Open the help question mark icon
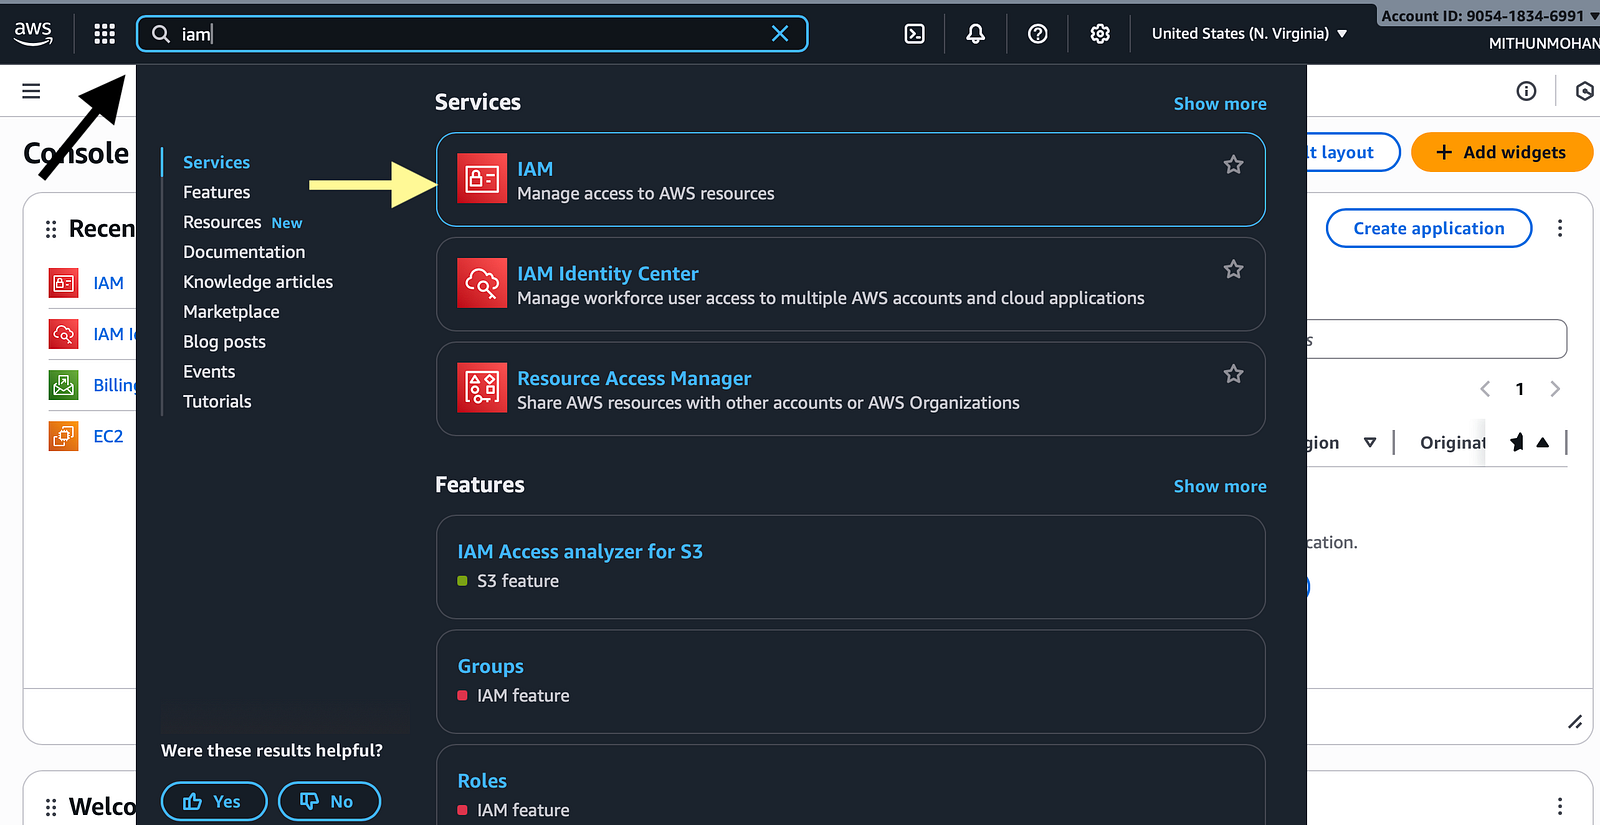The width and height of the screenshot is (1600, 825). [1038, 34]
